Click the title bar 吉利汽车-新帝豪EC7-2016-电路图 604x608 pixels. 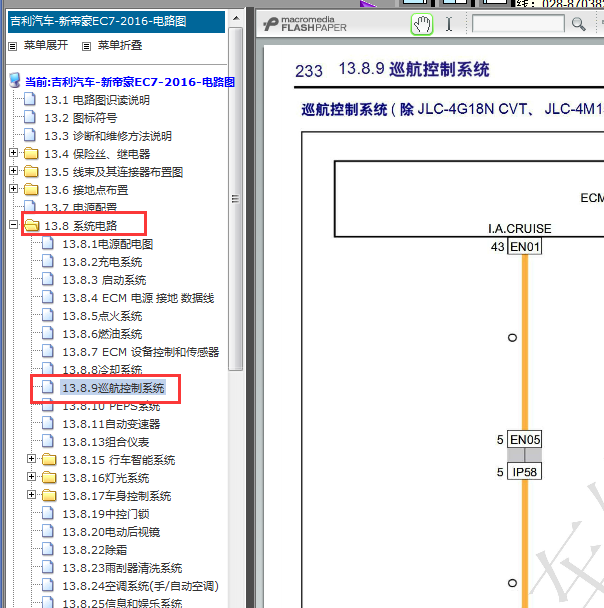116,22
